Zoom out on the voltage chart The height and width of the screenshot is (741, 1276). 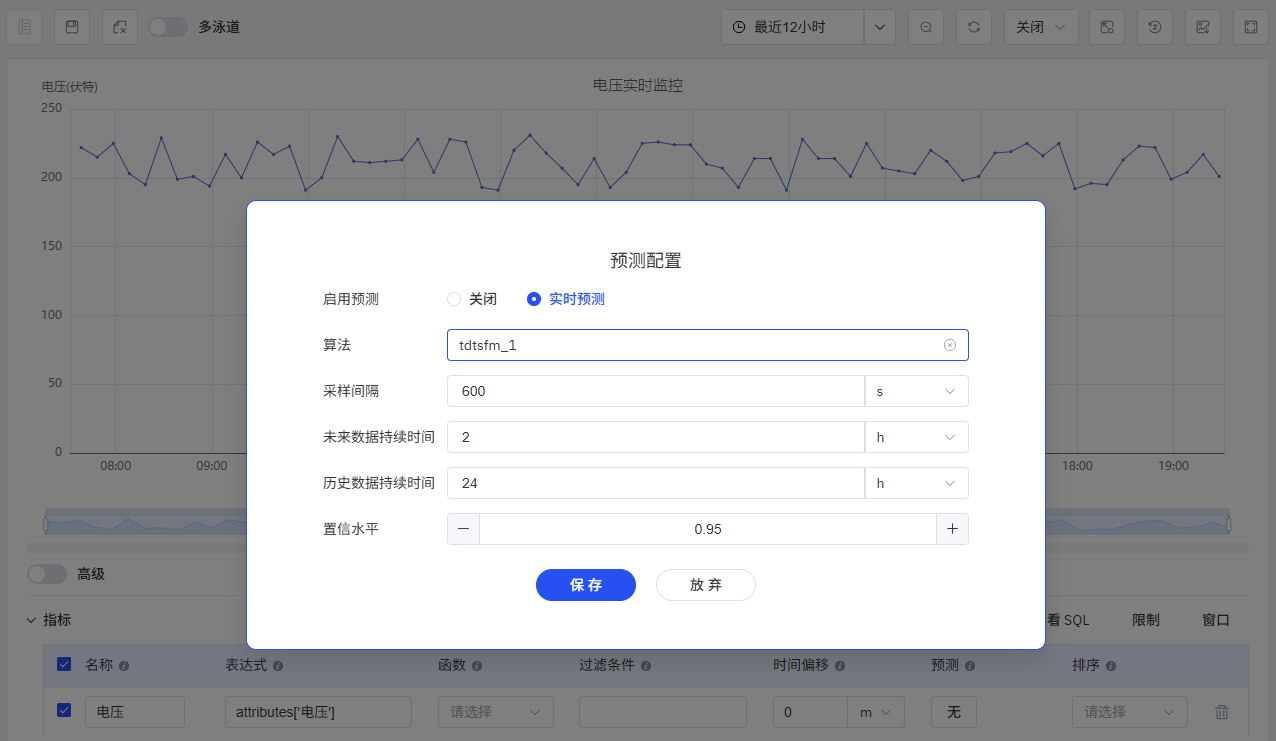[x=925, y=27]
